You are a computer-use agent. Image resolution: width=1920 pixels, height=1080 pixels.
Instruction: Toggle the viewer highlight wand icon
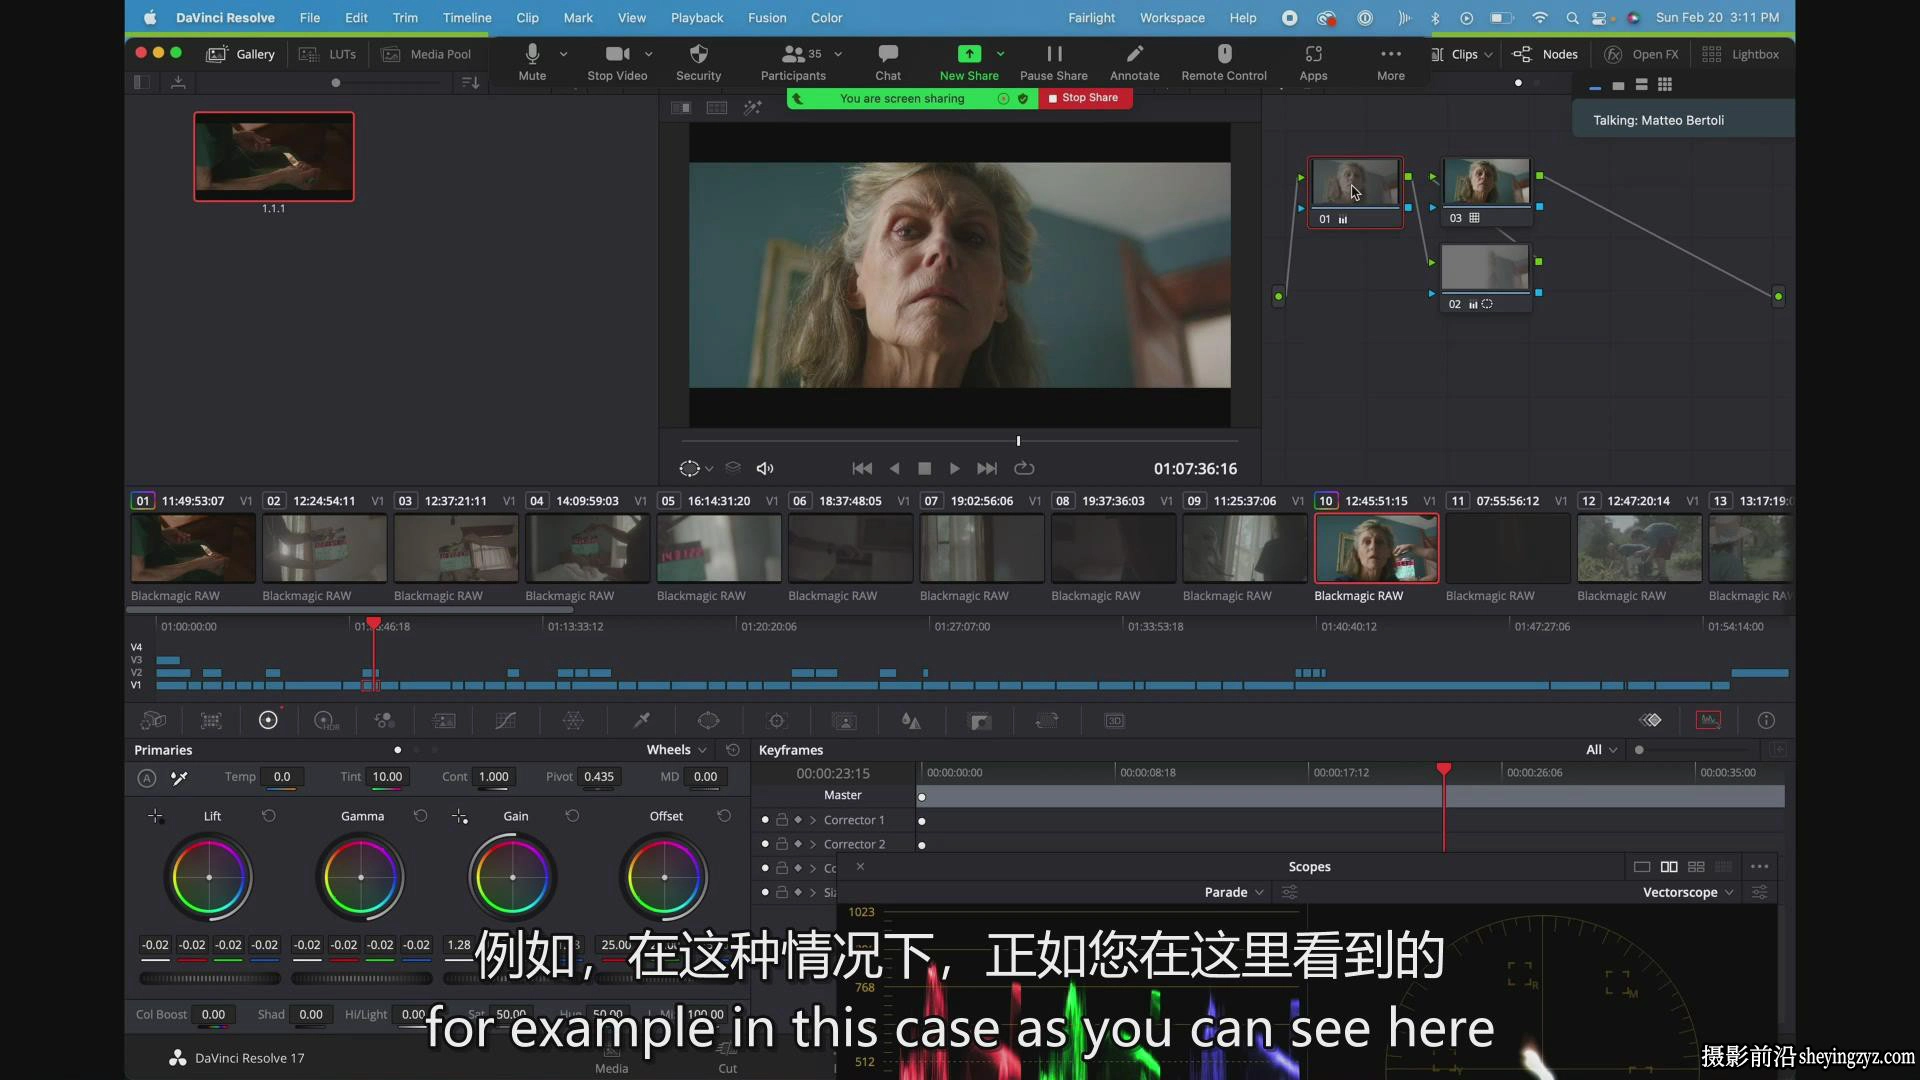(753, 107)
